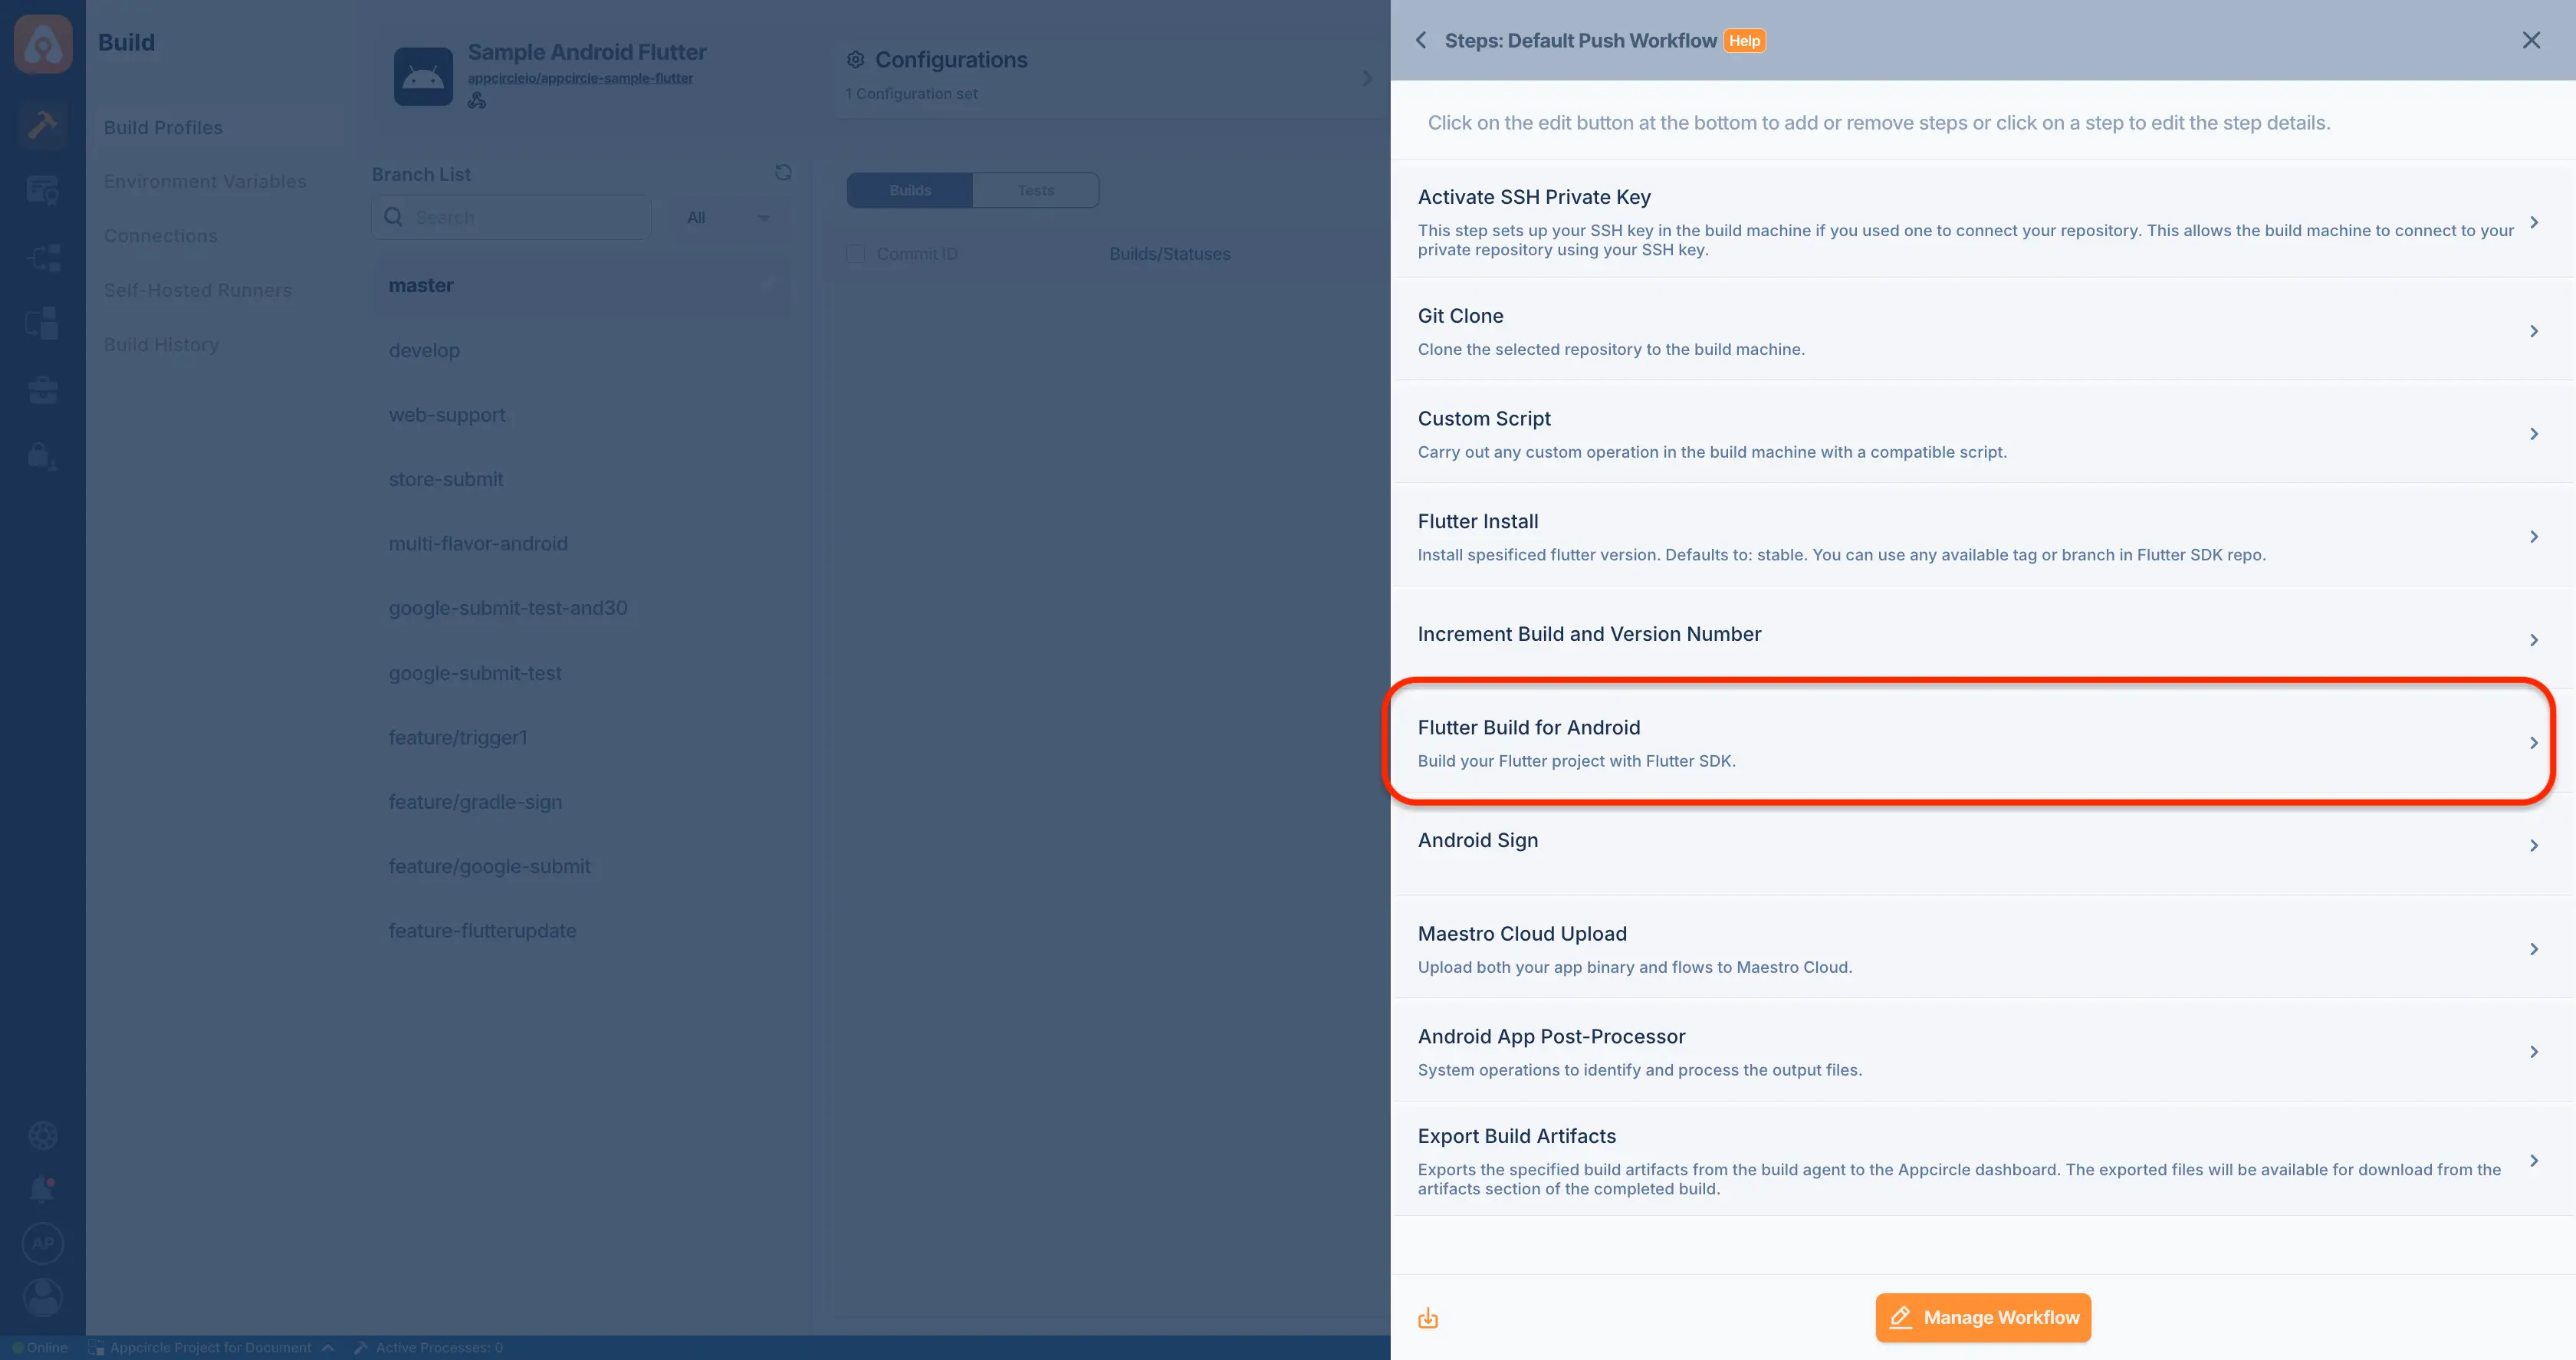Click the AP organization avatar

click(x=43, y=1243)
